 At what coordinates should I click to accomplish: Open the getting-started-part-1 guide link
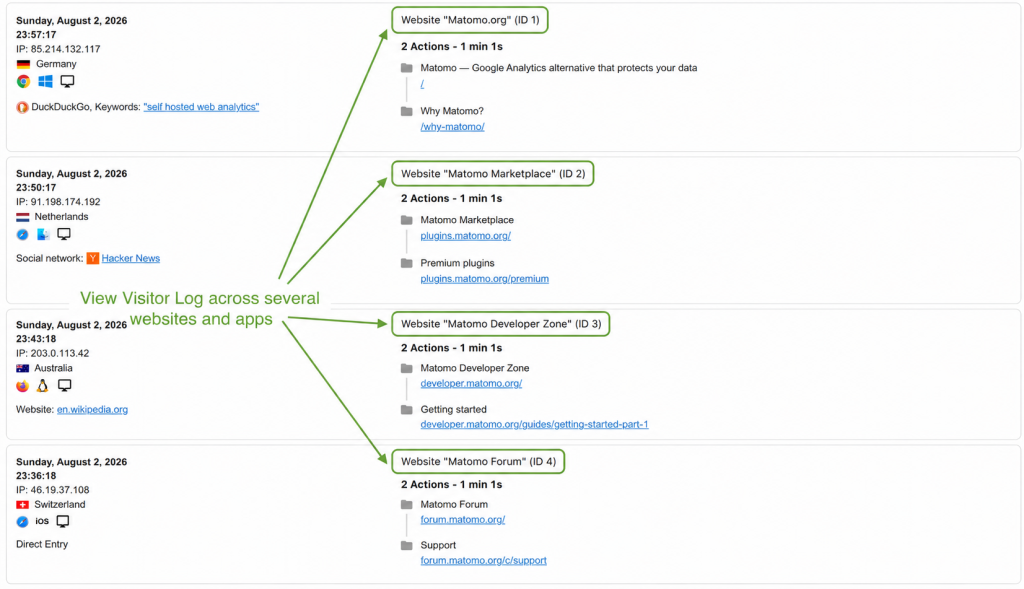pos(534,424)
